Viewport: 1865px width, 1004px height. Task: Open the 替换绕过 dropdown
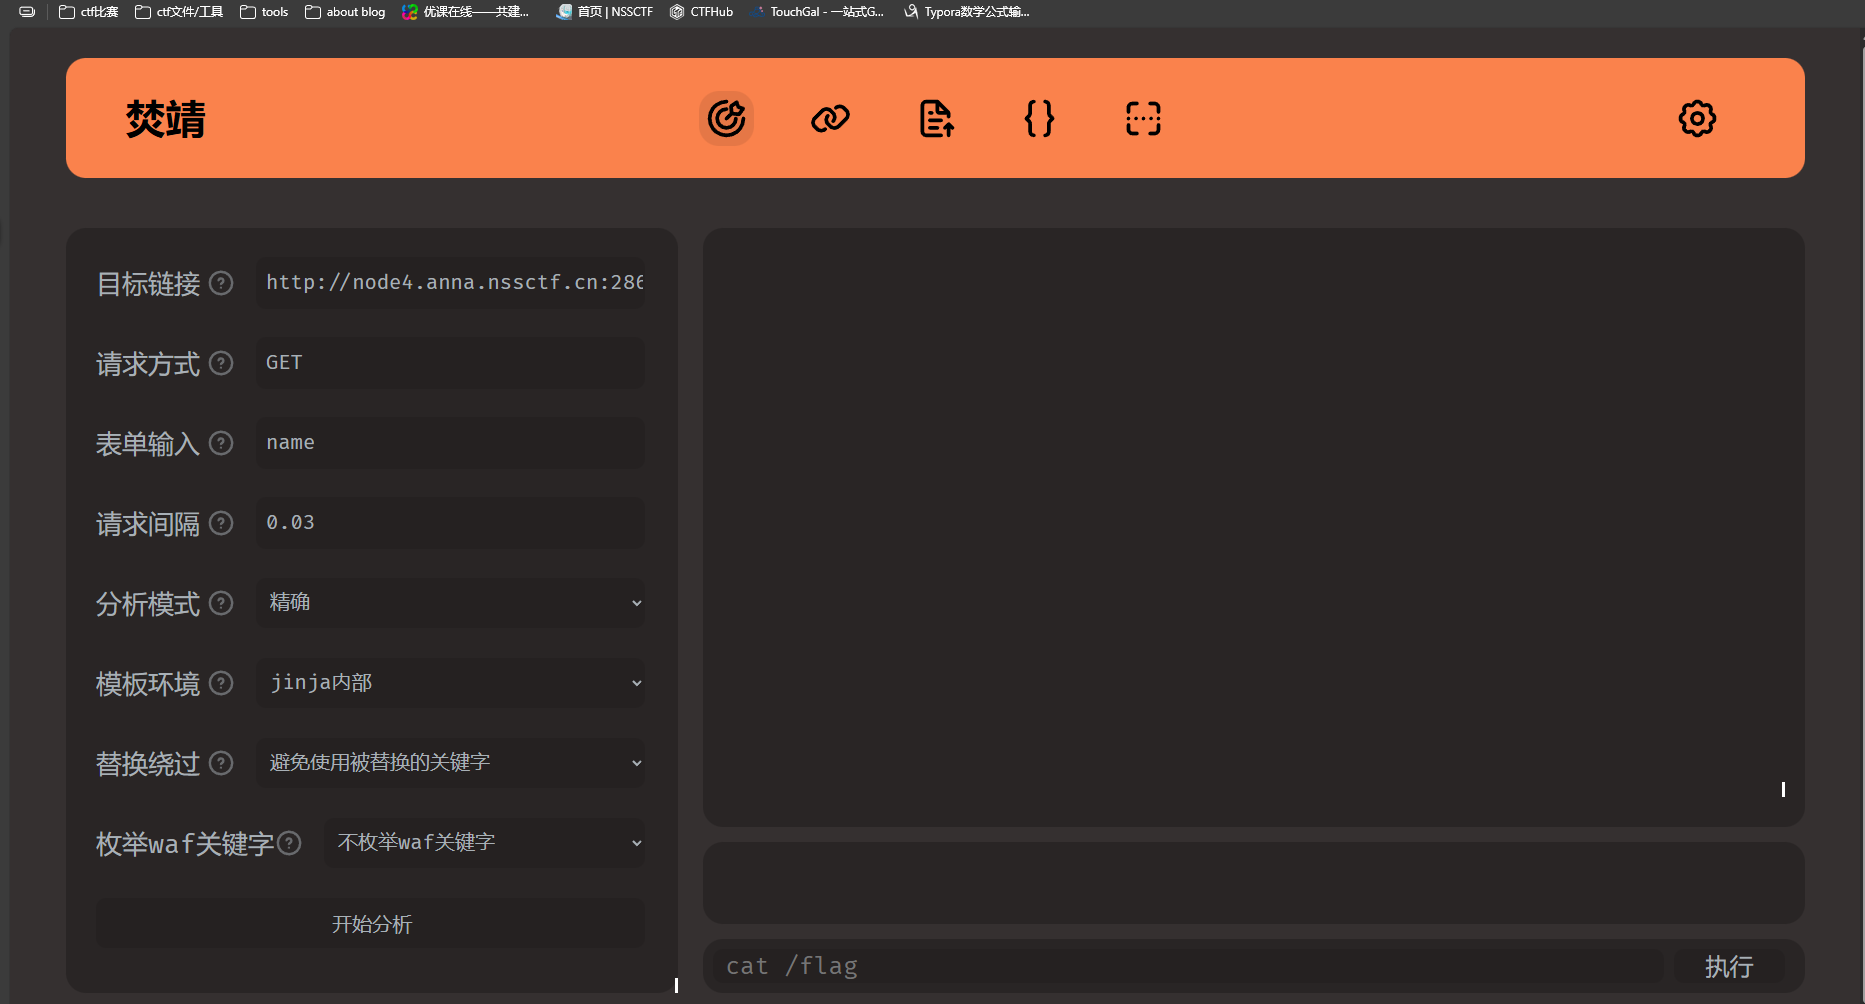[450, 762]
